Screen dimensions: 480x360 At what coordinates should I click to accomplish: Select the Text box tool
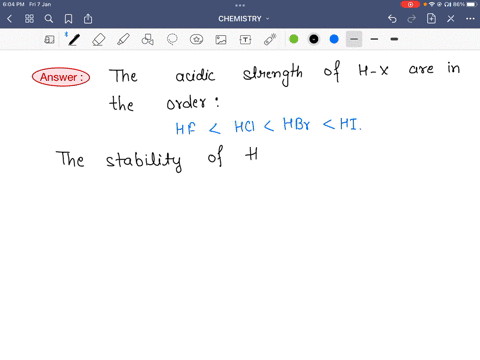click(x=245, y=40)
